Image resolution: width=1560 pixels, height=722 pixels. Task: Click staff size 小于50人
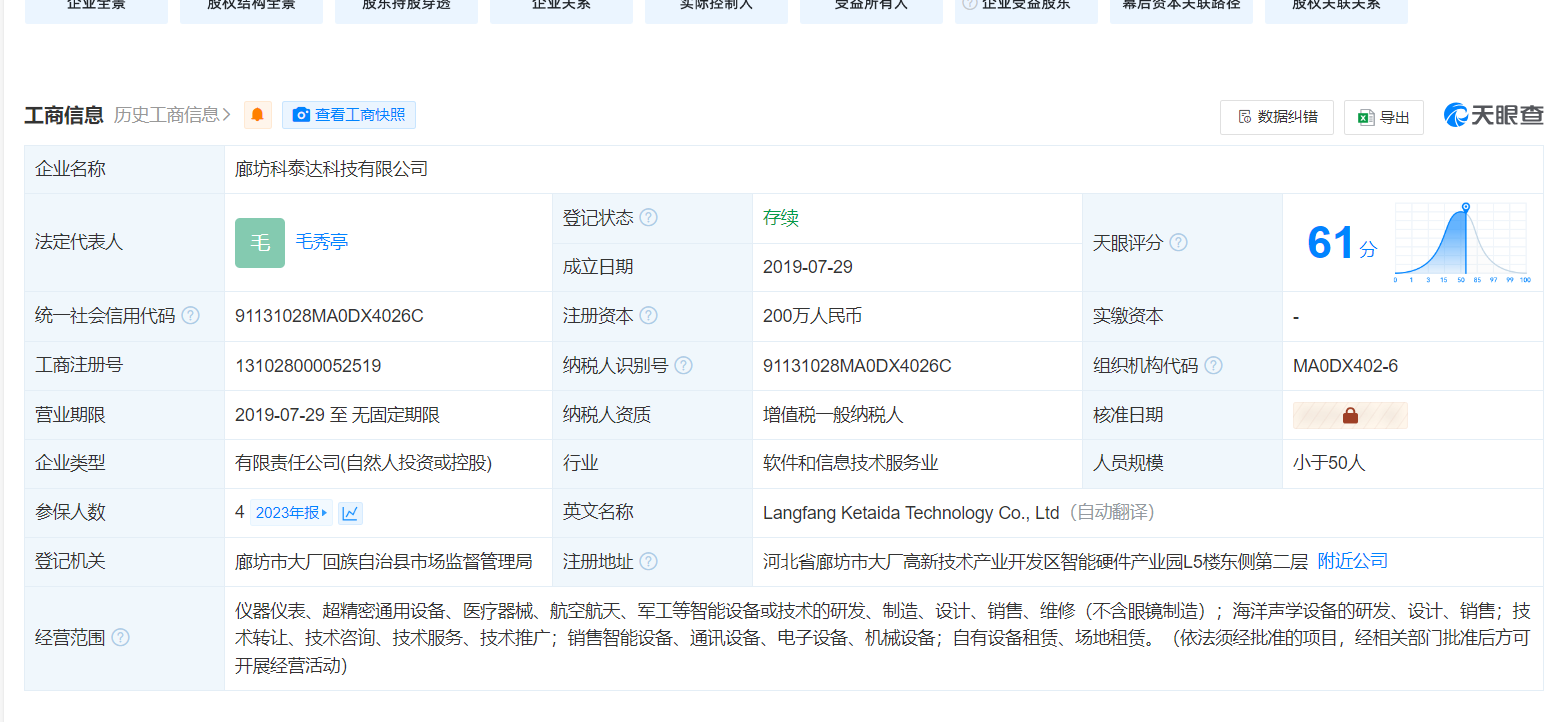pos(1329,463)
